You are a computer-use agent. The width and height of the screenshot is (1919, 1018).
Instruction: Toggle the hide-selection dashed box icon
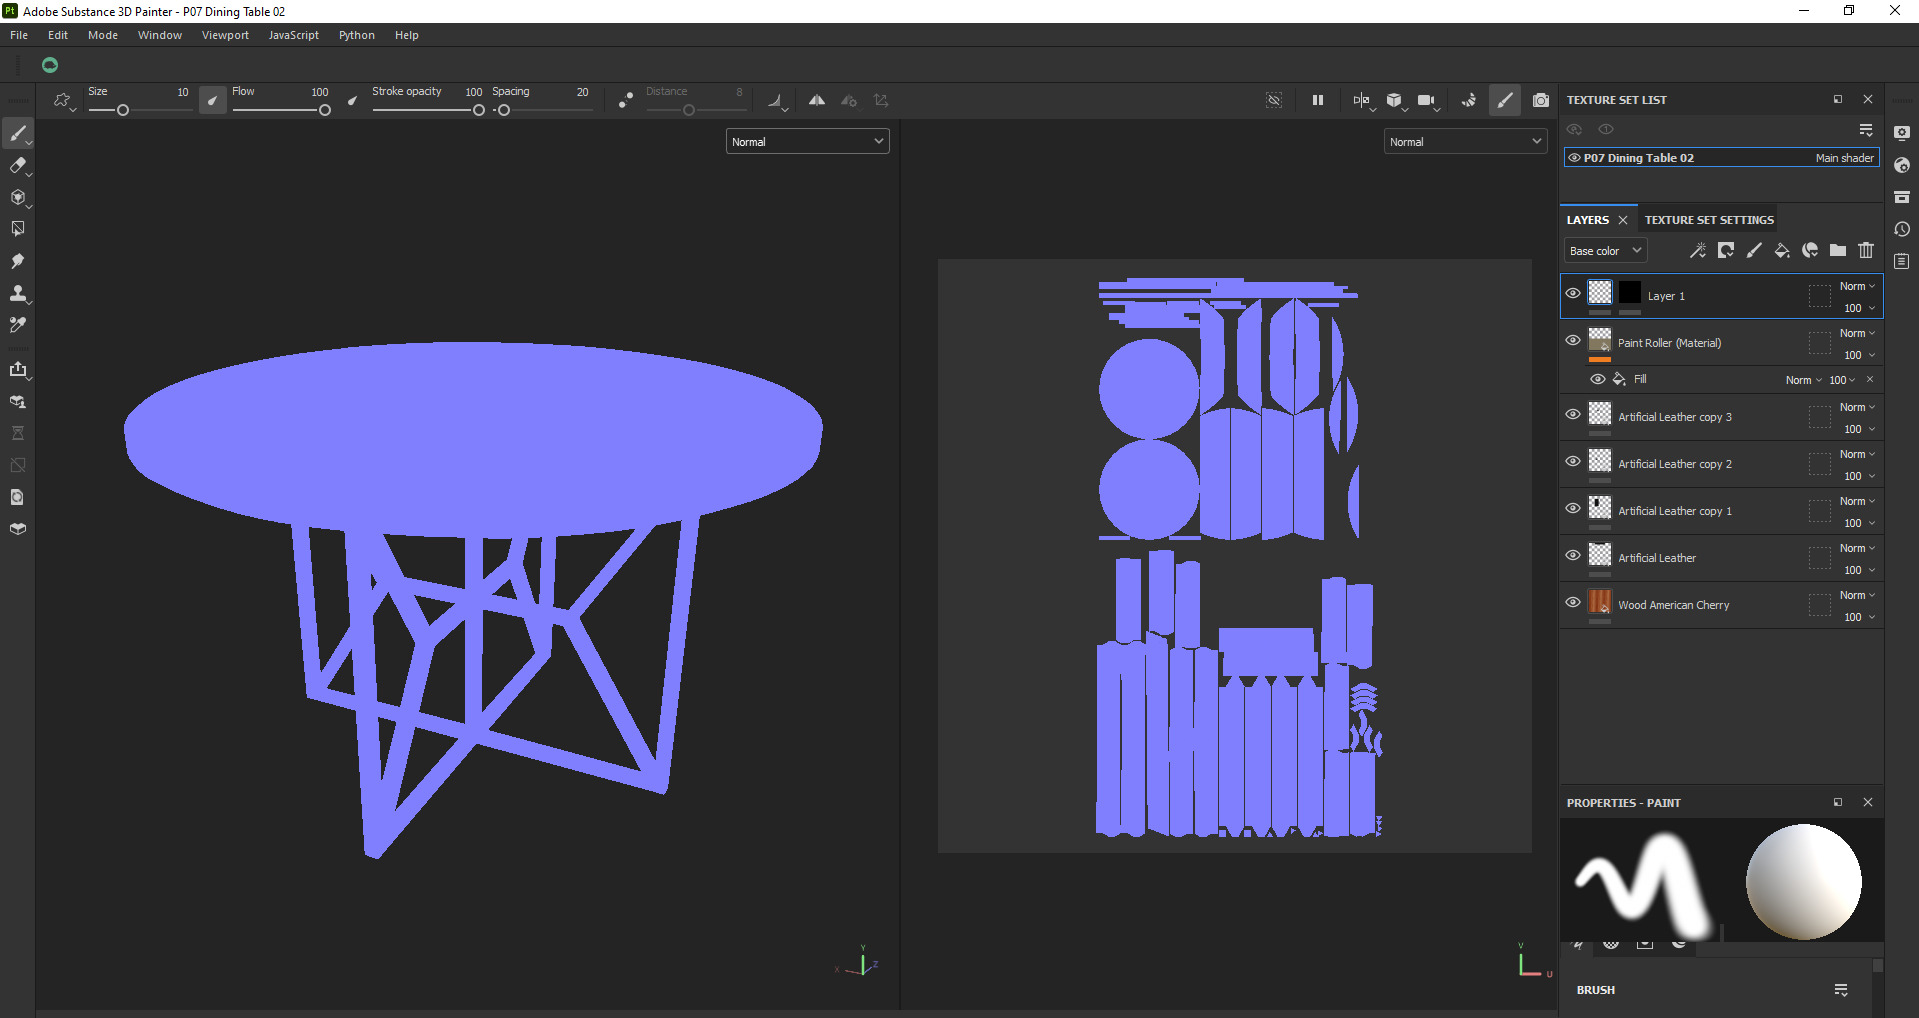point(1274,100)
